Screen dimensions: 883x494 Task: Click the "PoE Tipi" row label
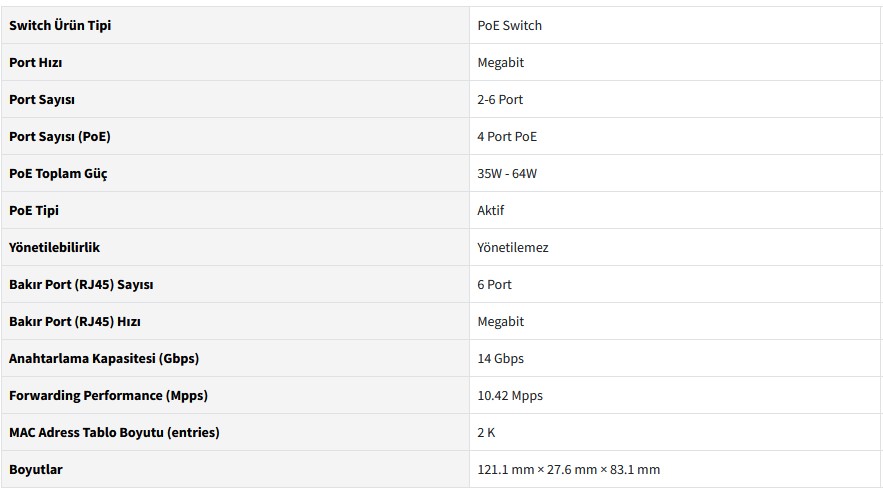(34, 210)
